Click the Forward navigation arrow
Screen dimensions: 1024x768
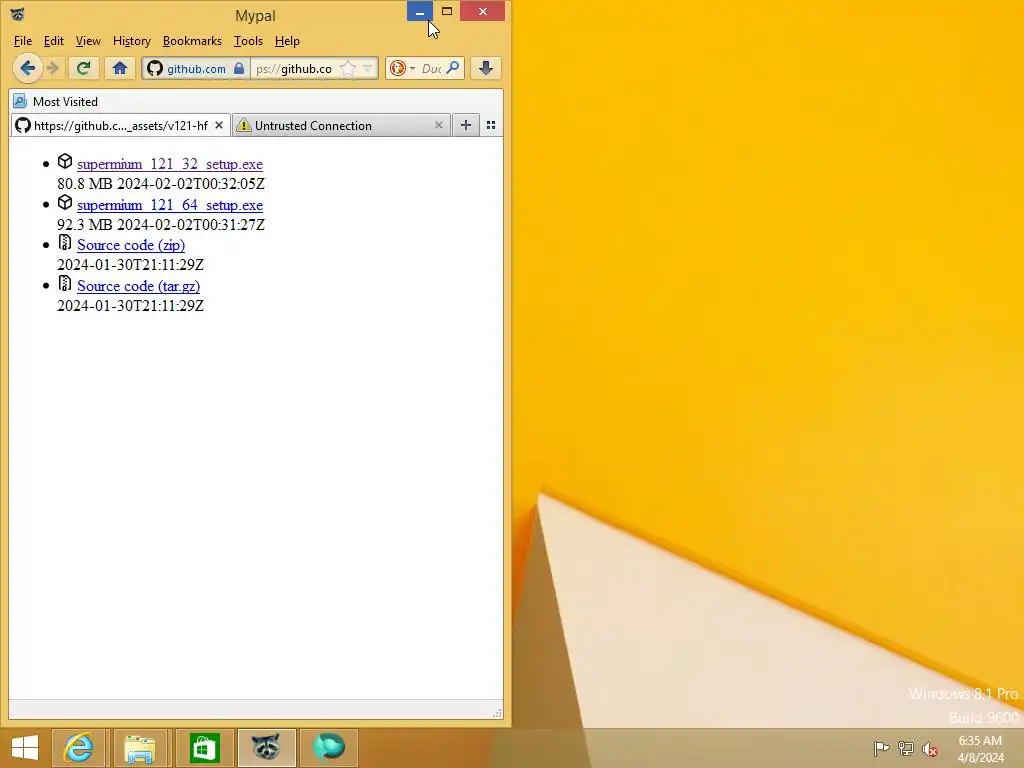[53, 68]
